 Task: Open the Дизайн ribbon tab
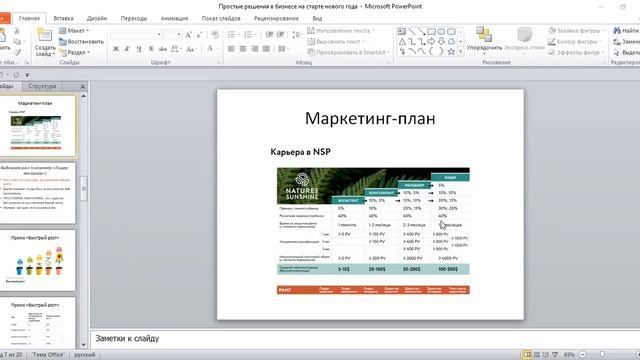(97, 18)
